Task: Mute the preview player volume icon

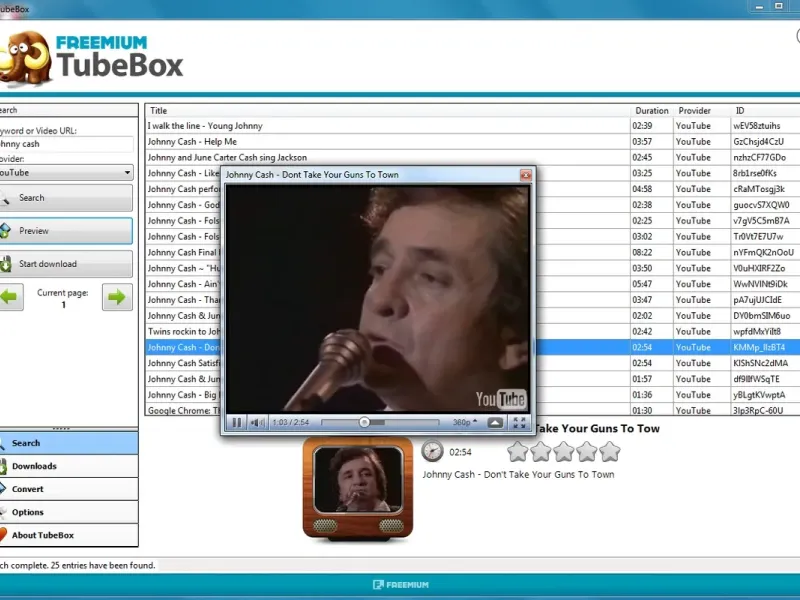Action: pyautogui.click(x=257, y=422)
